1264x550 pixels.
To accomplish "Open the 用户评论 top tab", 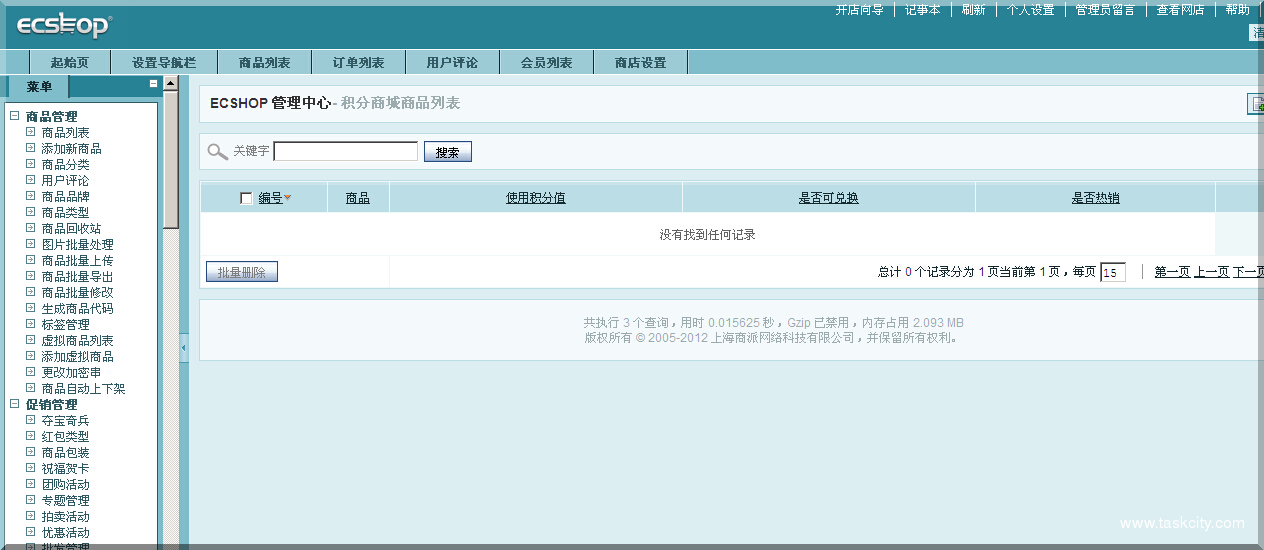I will 452,62.
